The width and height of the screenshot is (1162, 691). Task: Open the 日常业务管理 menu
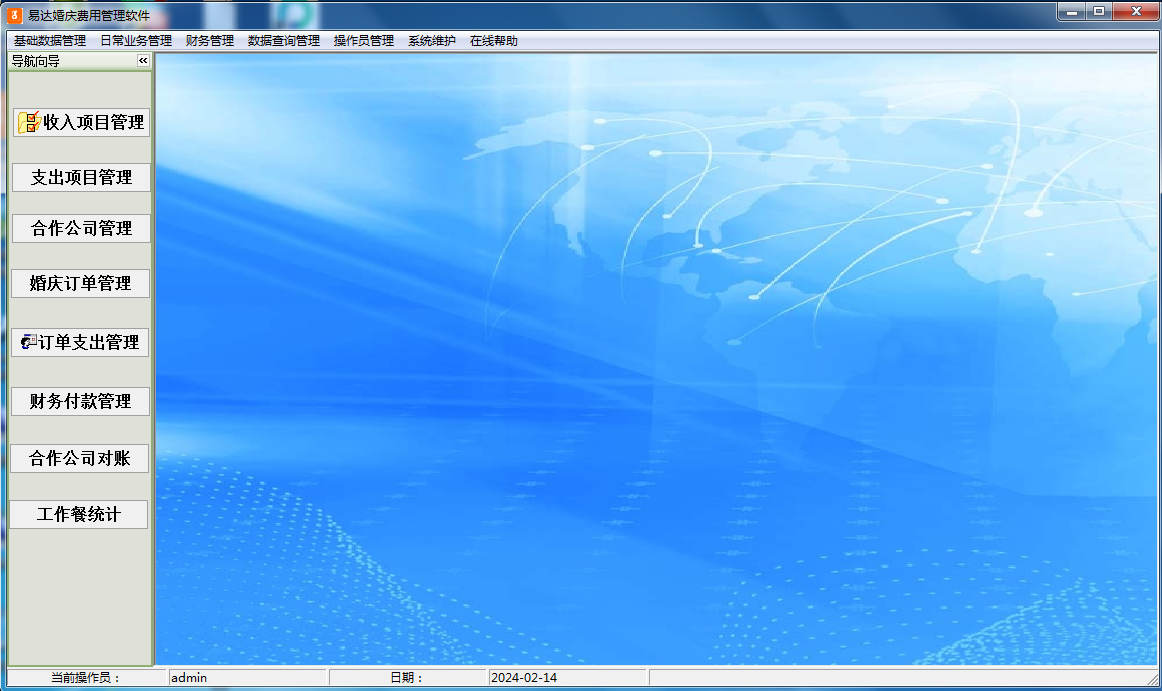(136, 41)
